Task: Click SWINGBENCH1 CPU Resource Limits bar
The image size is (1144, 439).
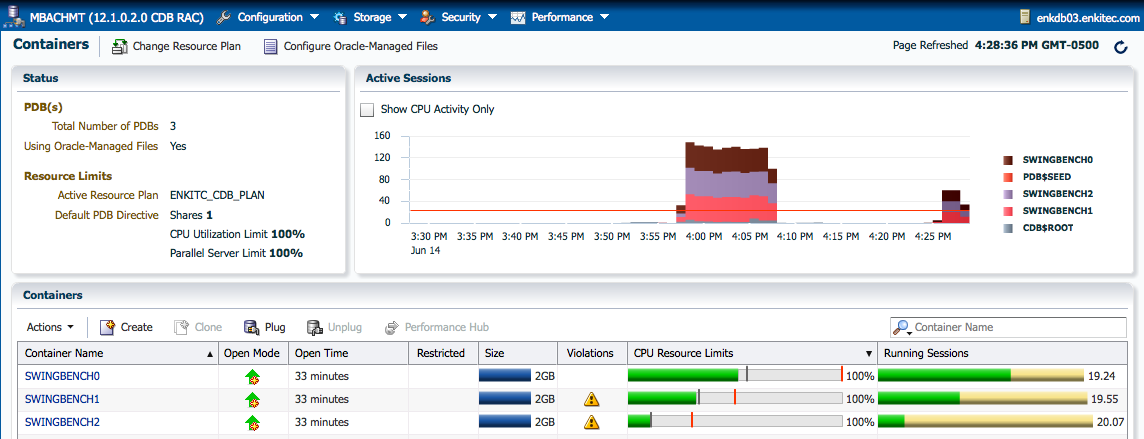Action: pos(734,399)
